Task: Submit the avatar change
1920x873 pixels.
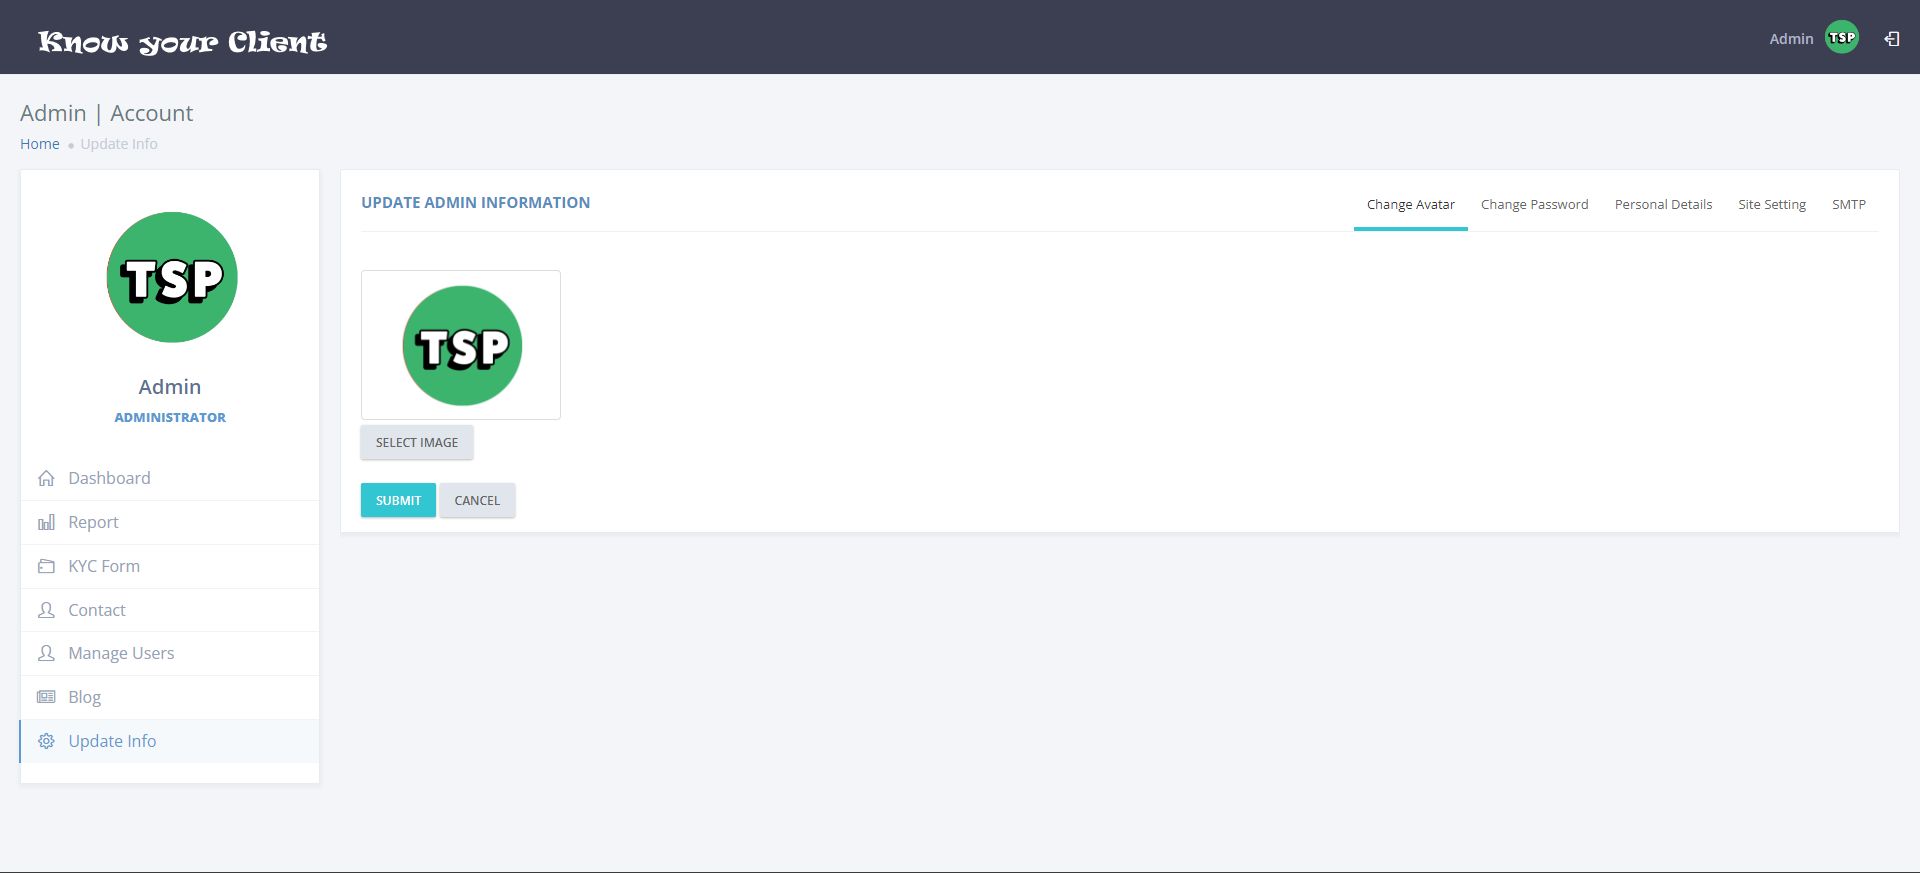Action: [398, 500]
